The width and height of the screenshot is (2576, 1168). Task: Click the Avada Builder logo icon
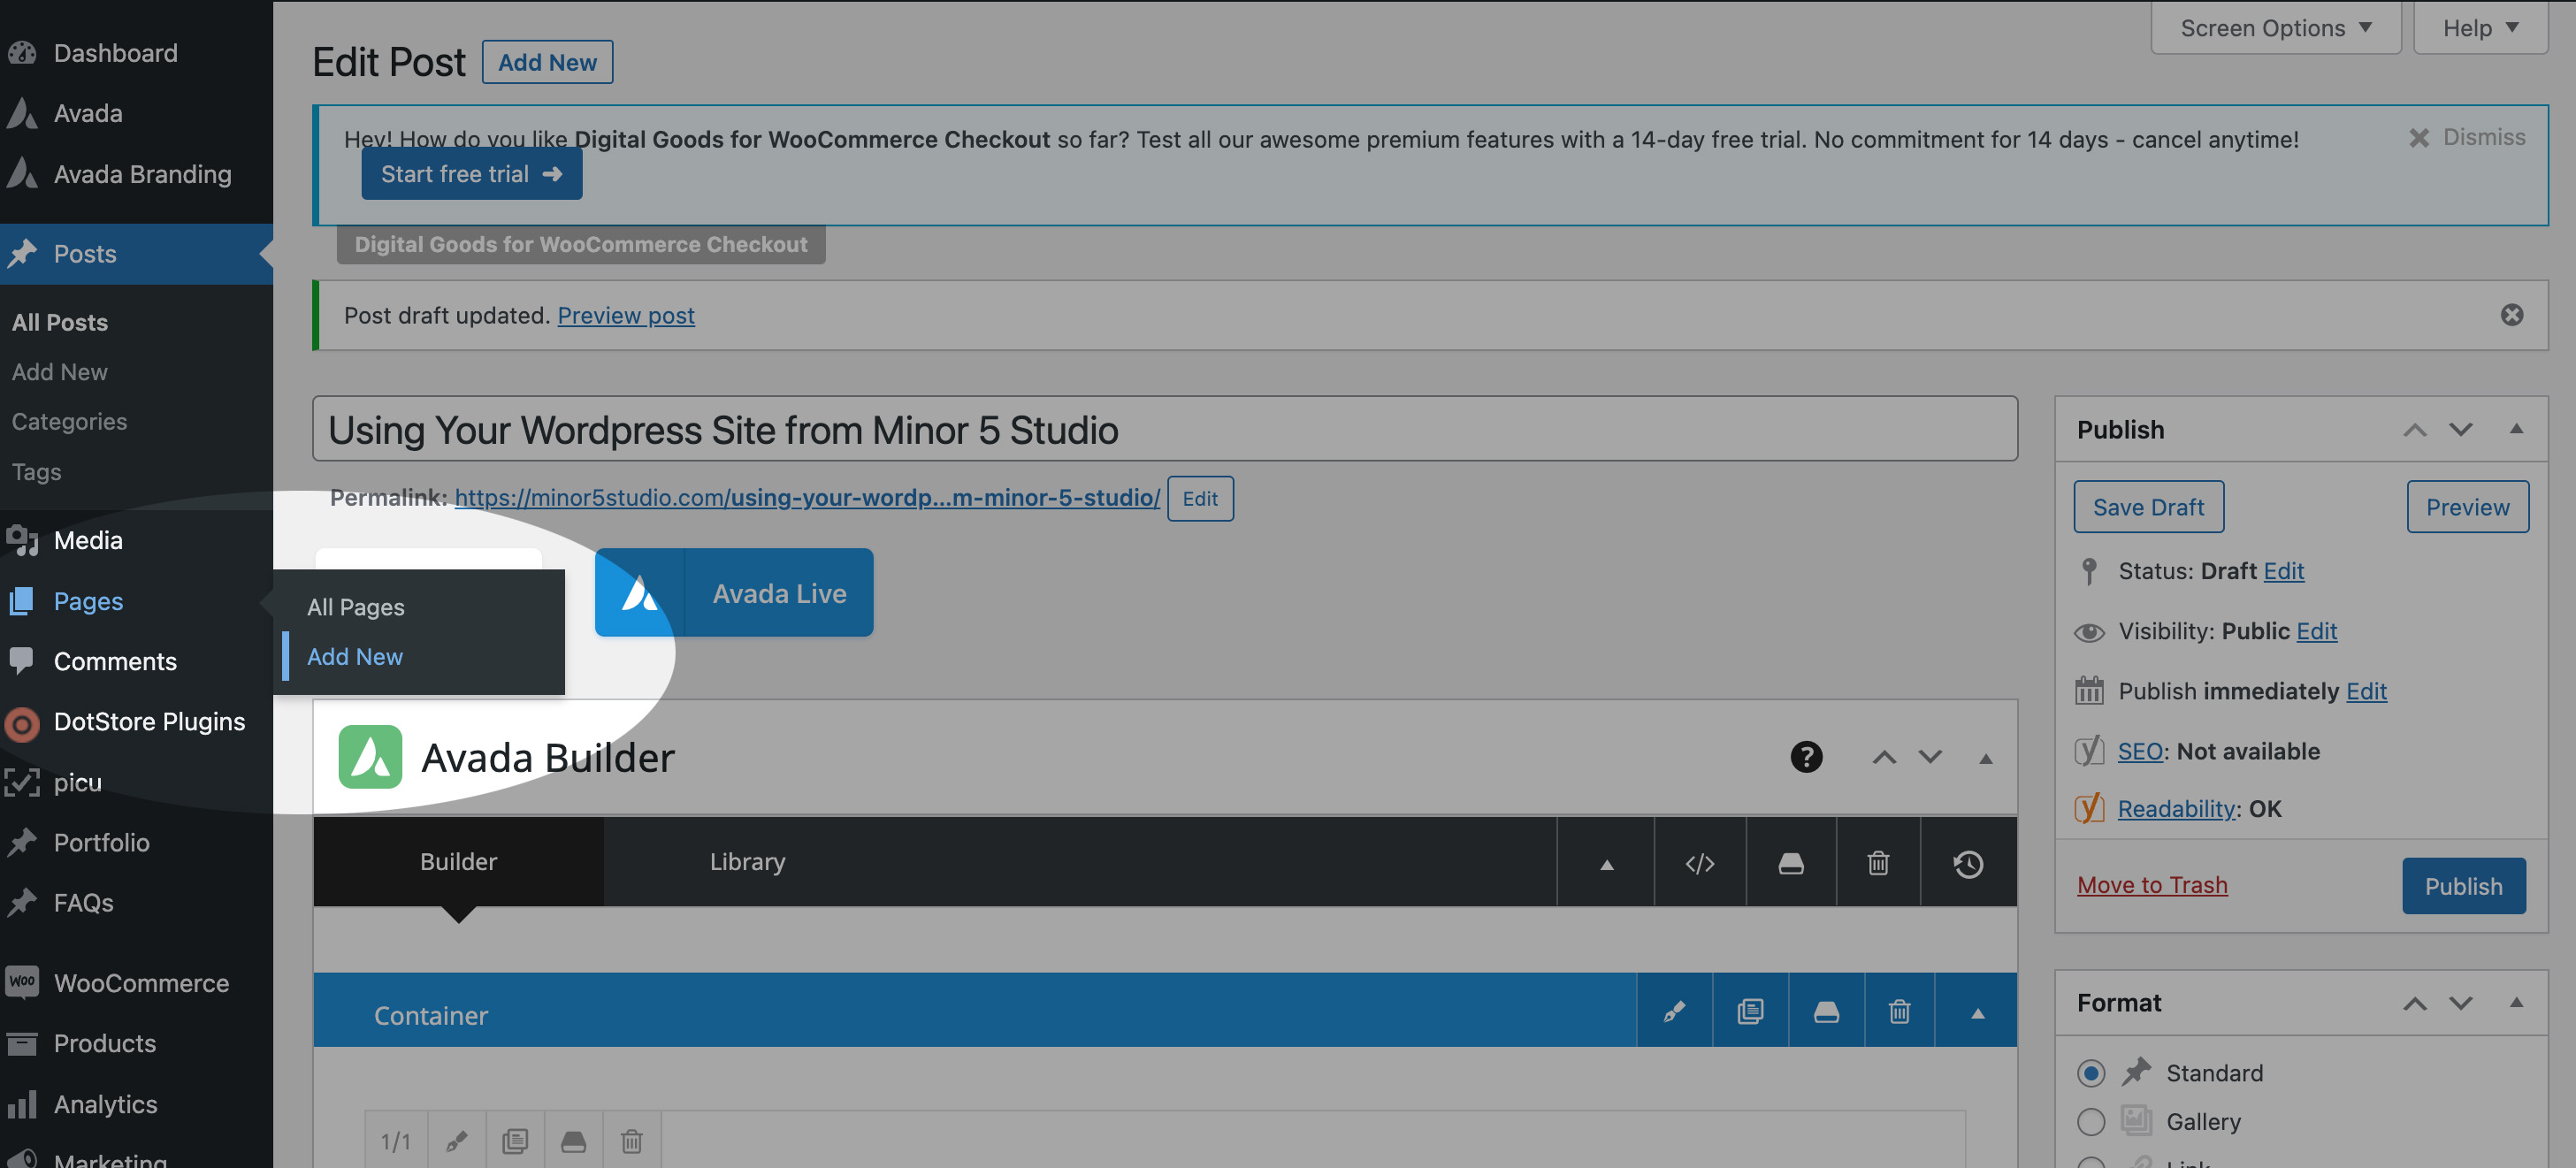[x=370, y=757]
